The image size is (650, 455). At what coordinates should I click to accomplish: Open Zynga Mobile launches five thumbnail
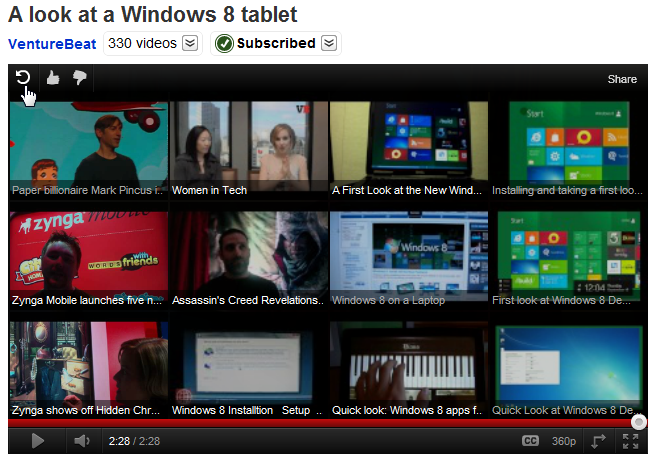pos(89,260)
